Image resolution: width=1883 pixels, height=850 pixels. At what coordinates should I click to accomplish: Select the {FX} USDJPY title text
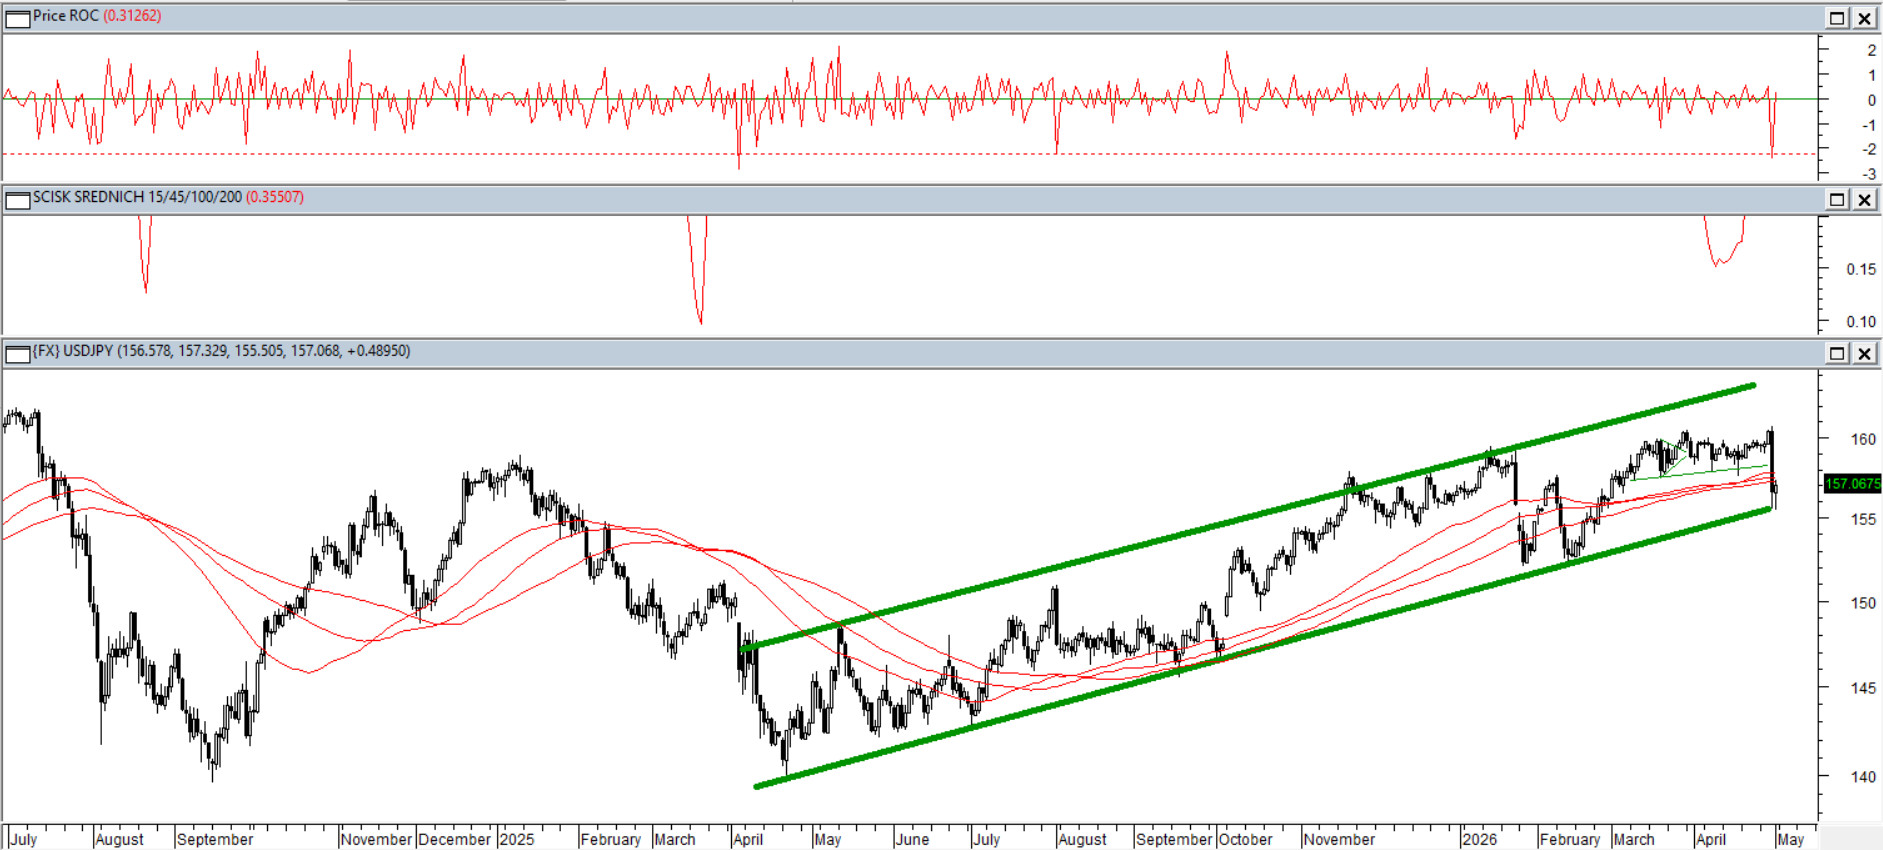click(73, 351)
